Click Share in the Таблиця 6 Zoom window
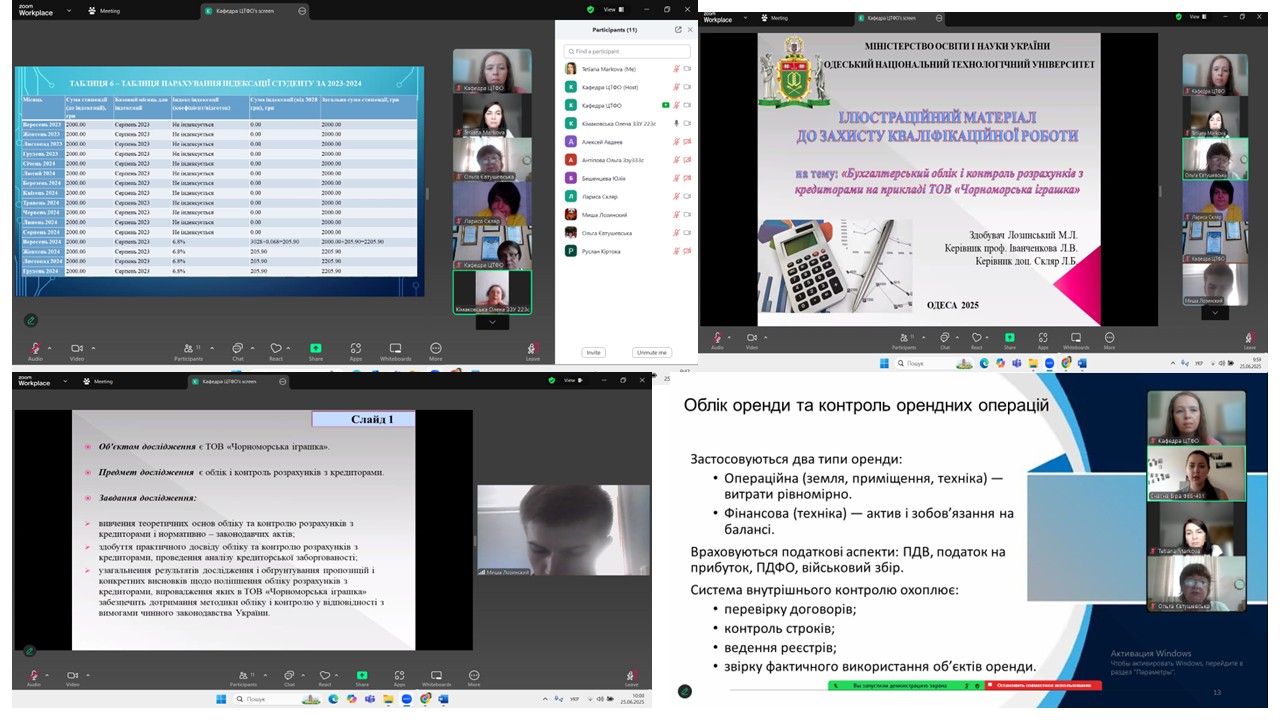 (x=316, y=351)
